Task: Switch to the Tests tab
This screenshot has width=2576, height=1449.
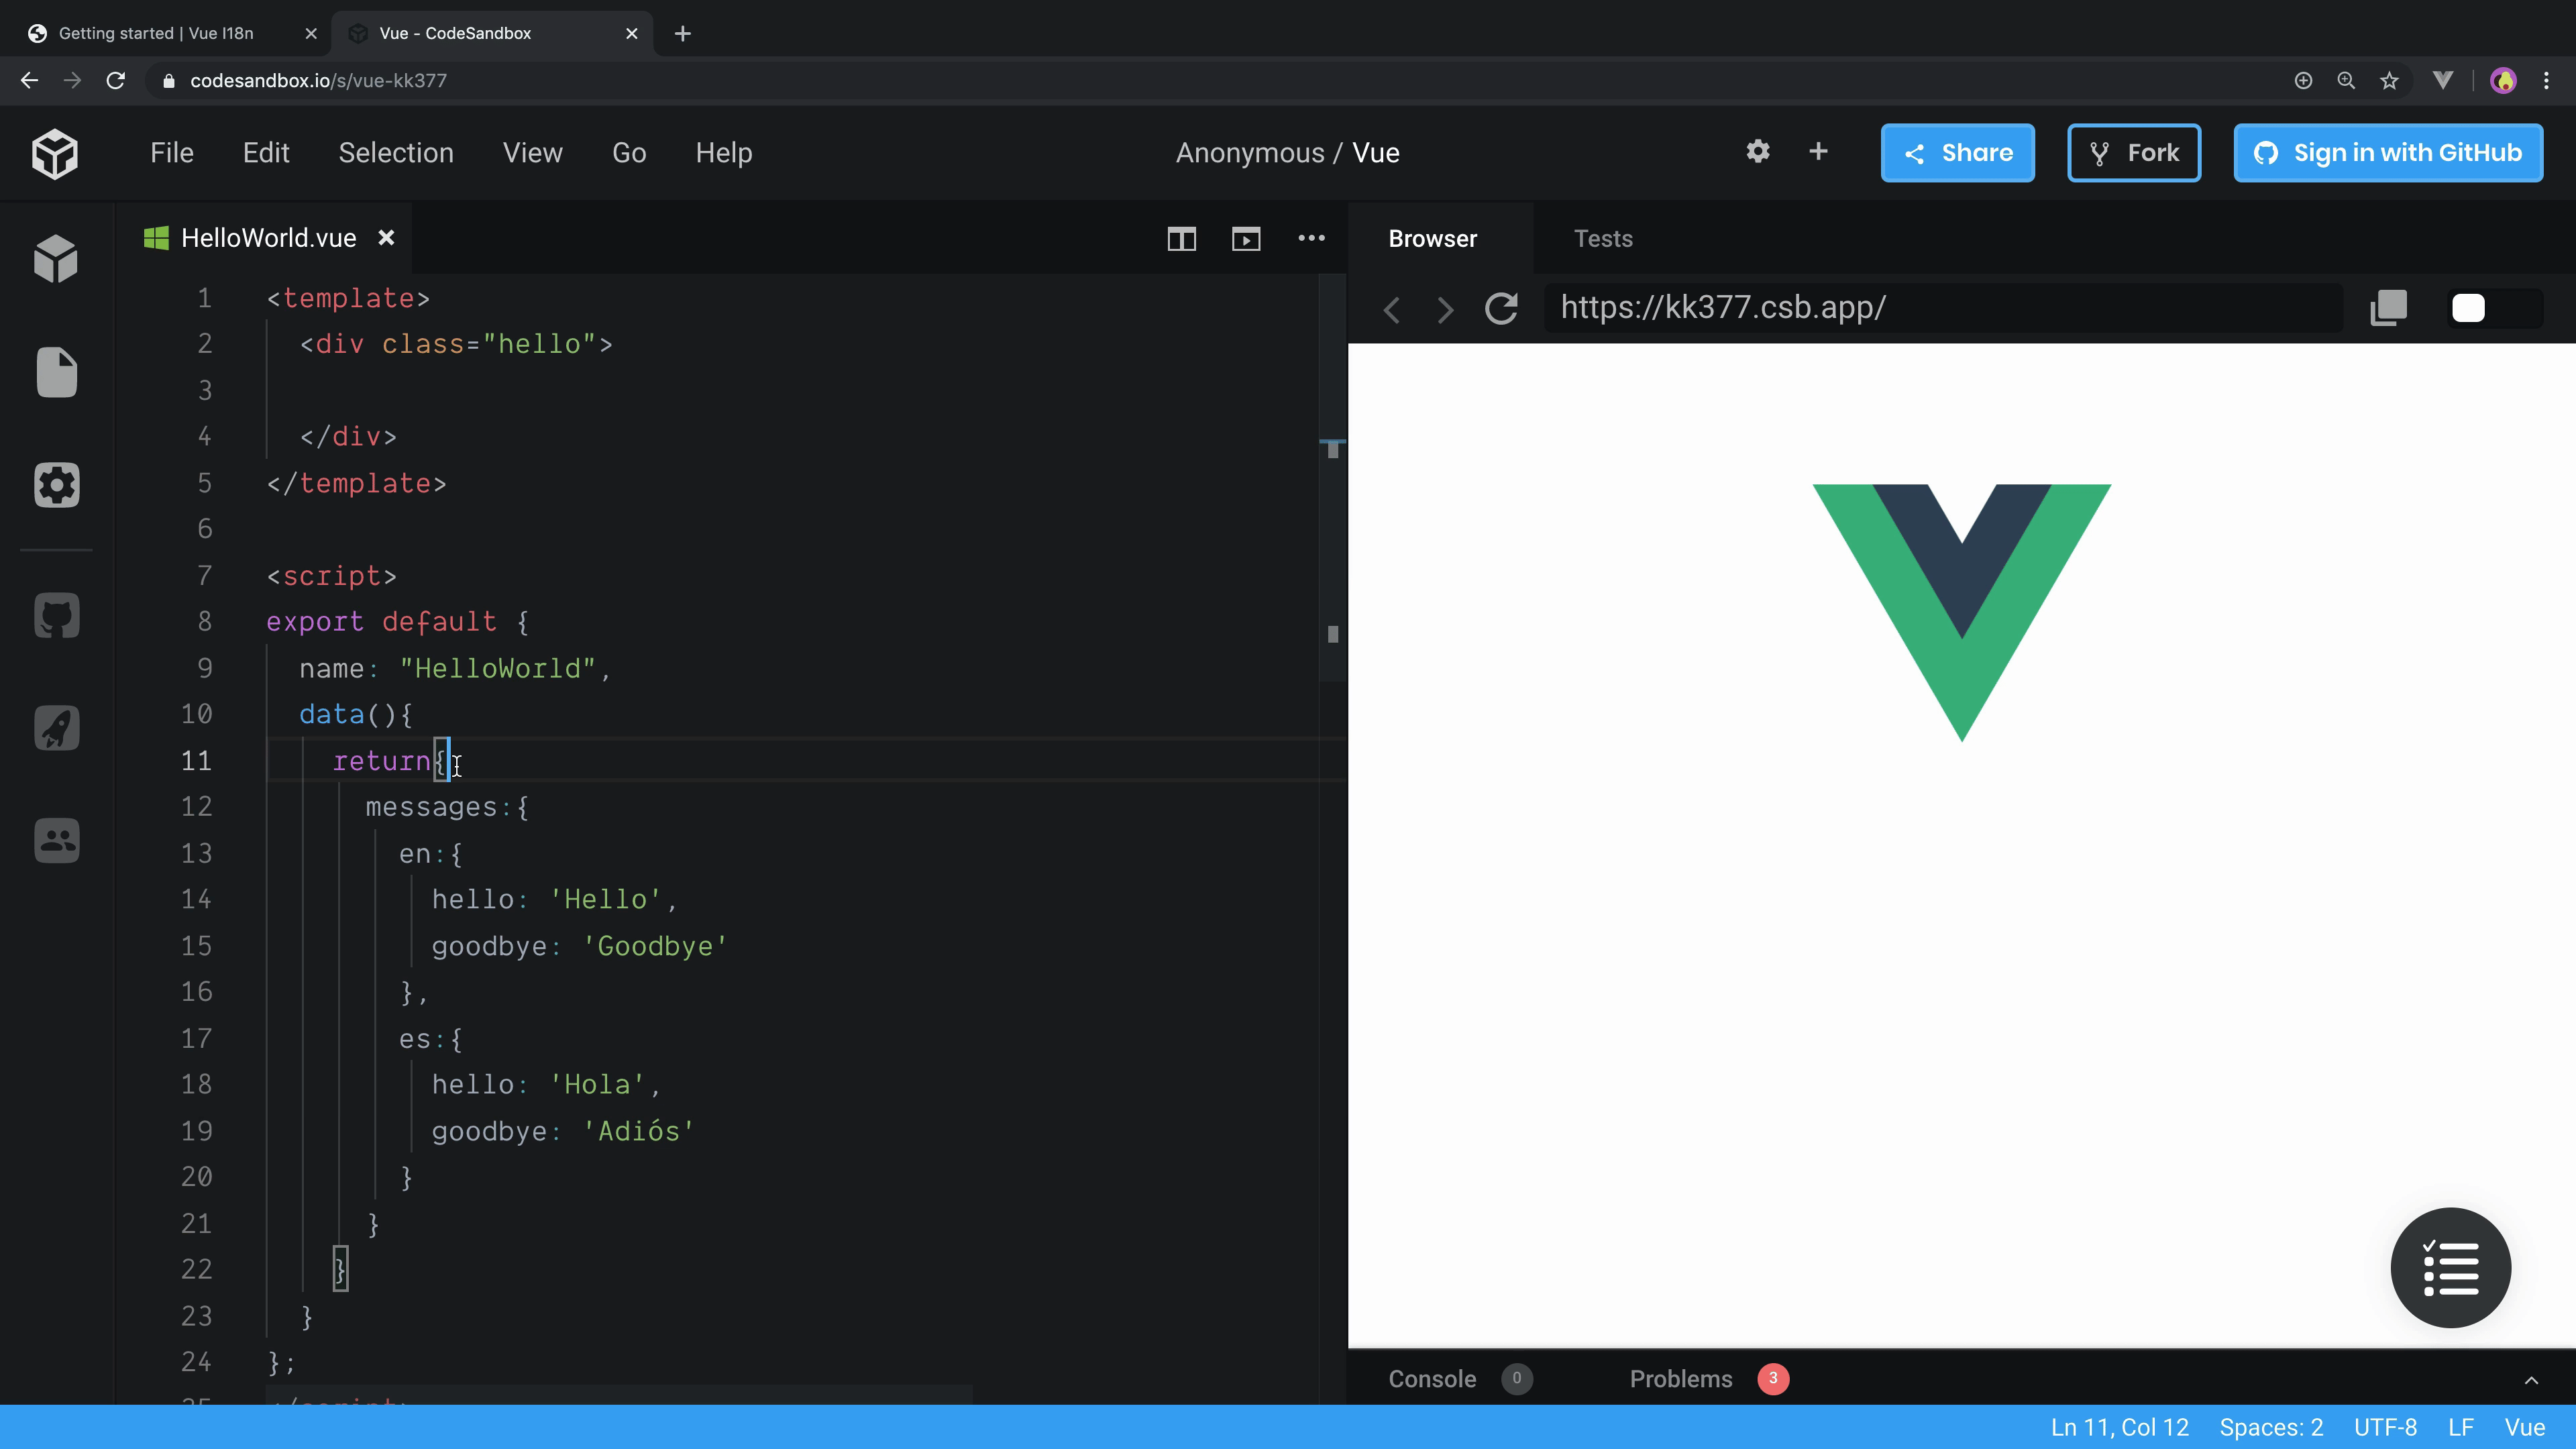Action: pyautogui.click(x=1603, y=239)
